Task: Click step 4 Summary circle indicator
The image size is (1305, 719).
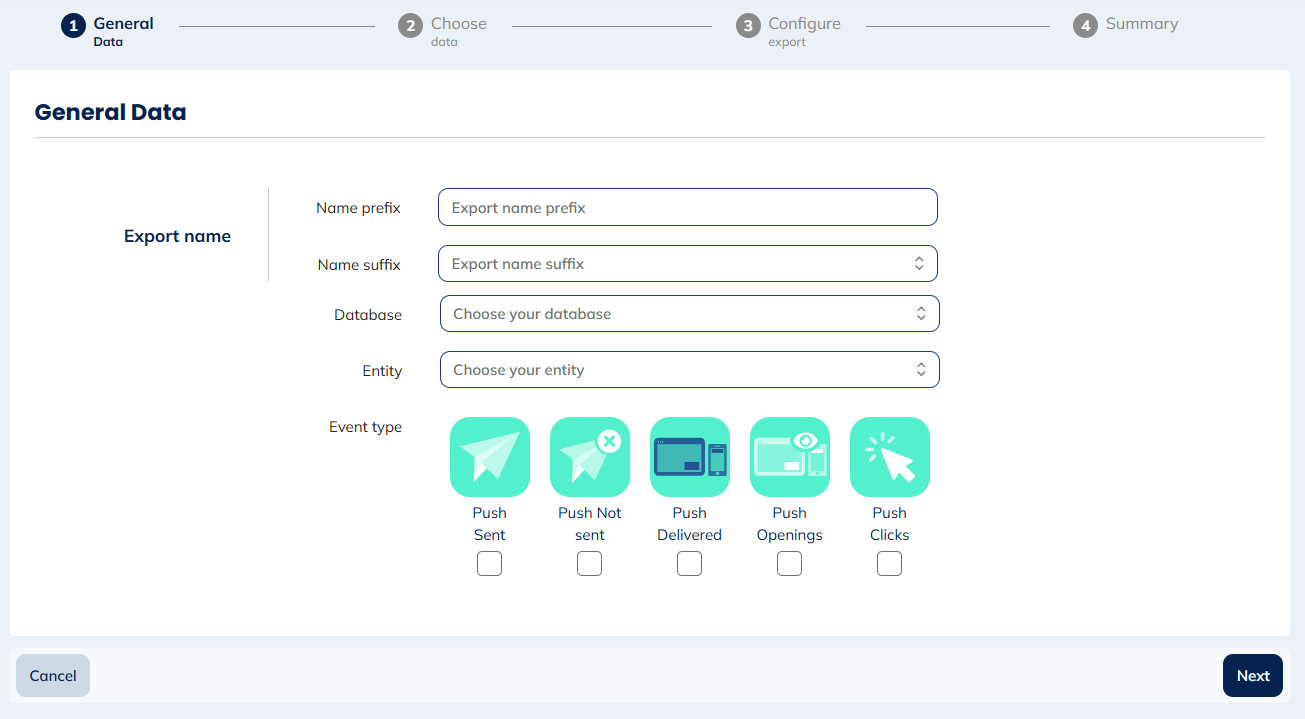Action: 1086,25
